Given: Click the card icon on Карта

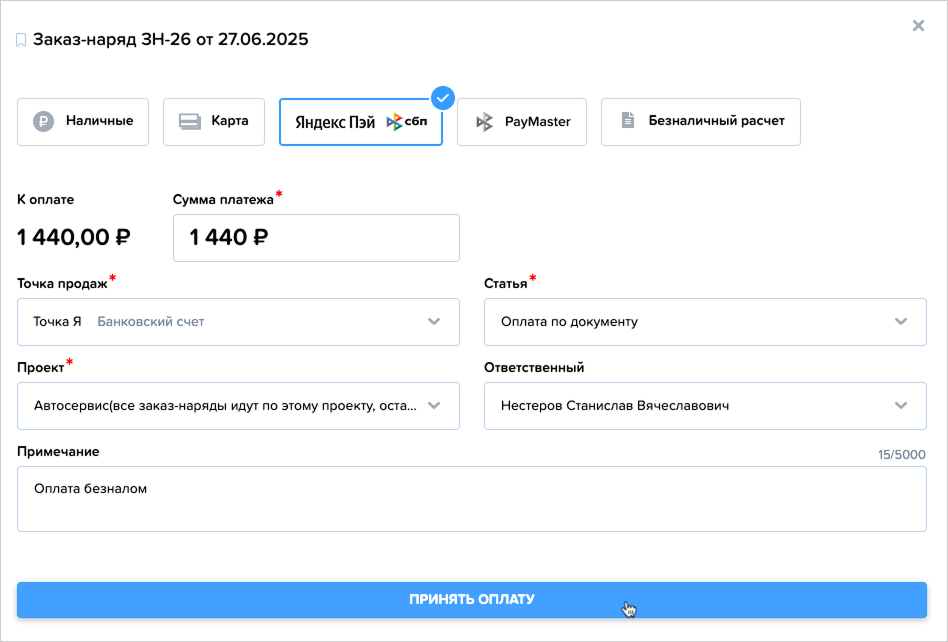Looking at the screenshot, I should 189,122.
